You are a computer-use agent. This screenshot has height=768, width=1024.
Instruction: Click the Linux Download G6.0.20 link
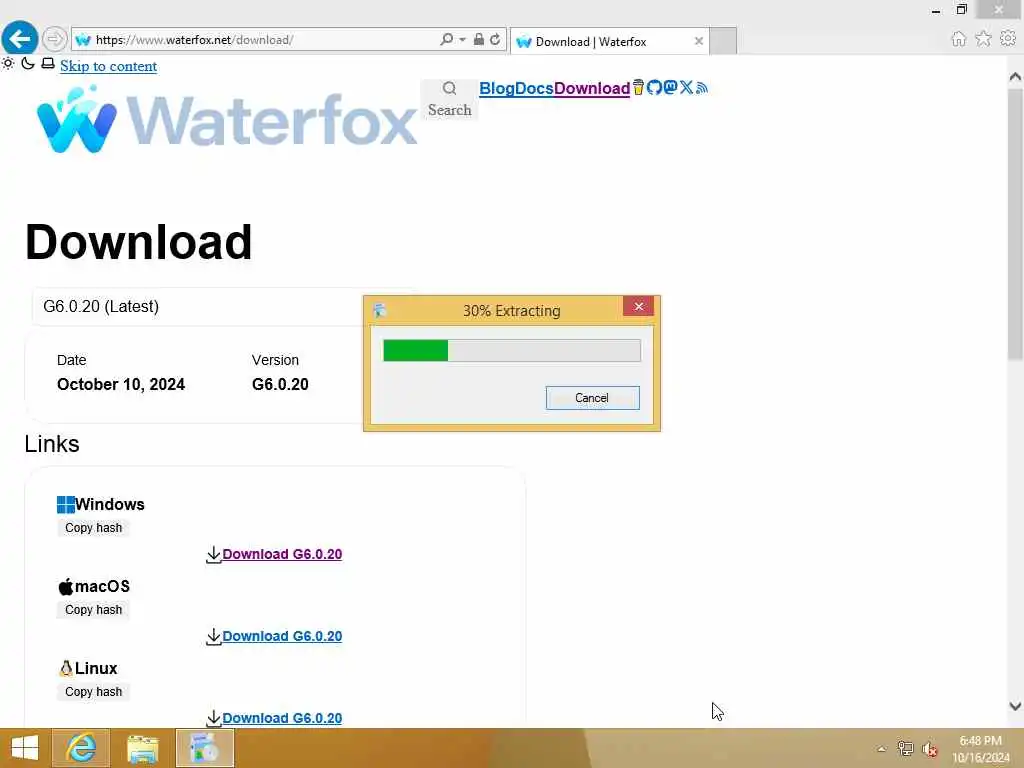coord(281,718)
